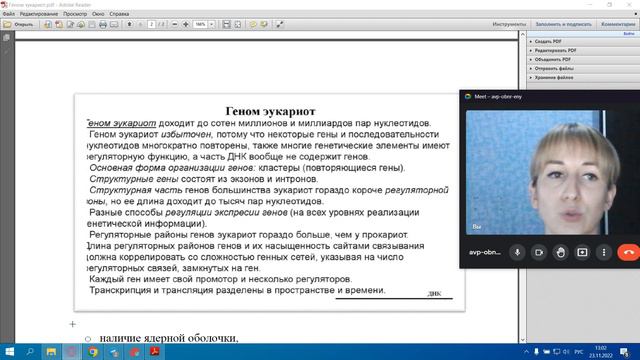Open the Windows notification center
Image resolution: width=640 pixels, height=360 pixels.
click(624, 352)
